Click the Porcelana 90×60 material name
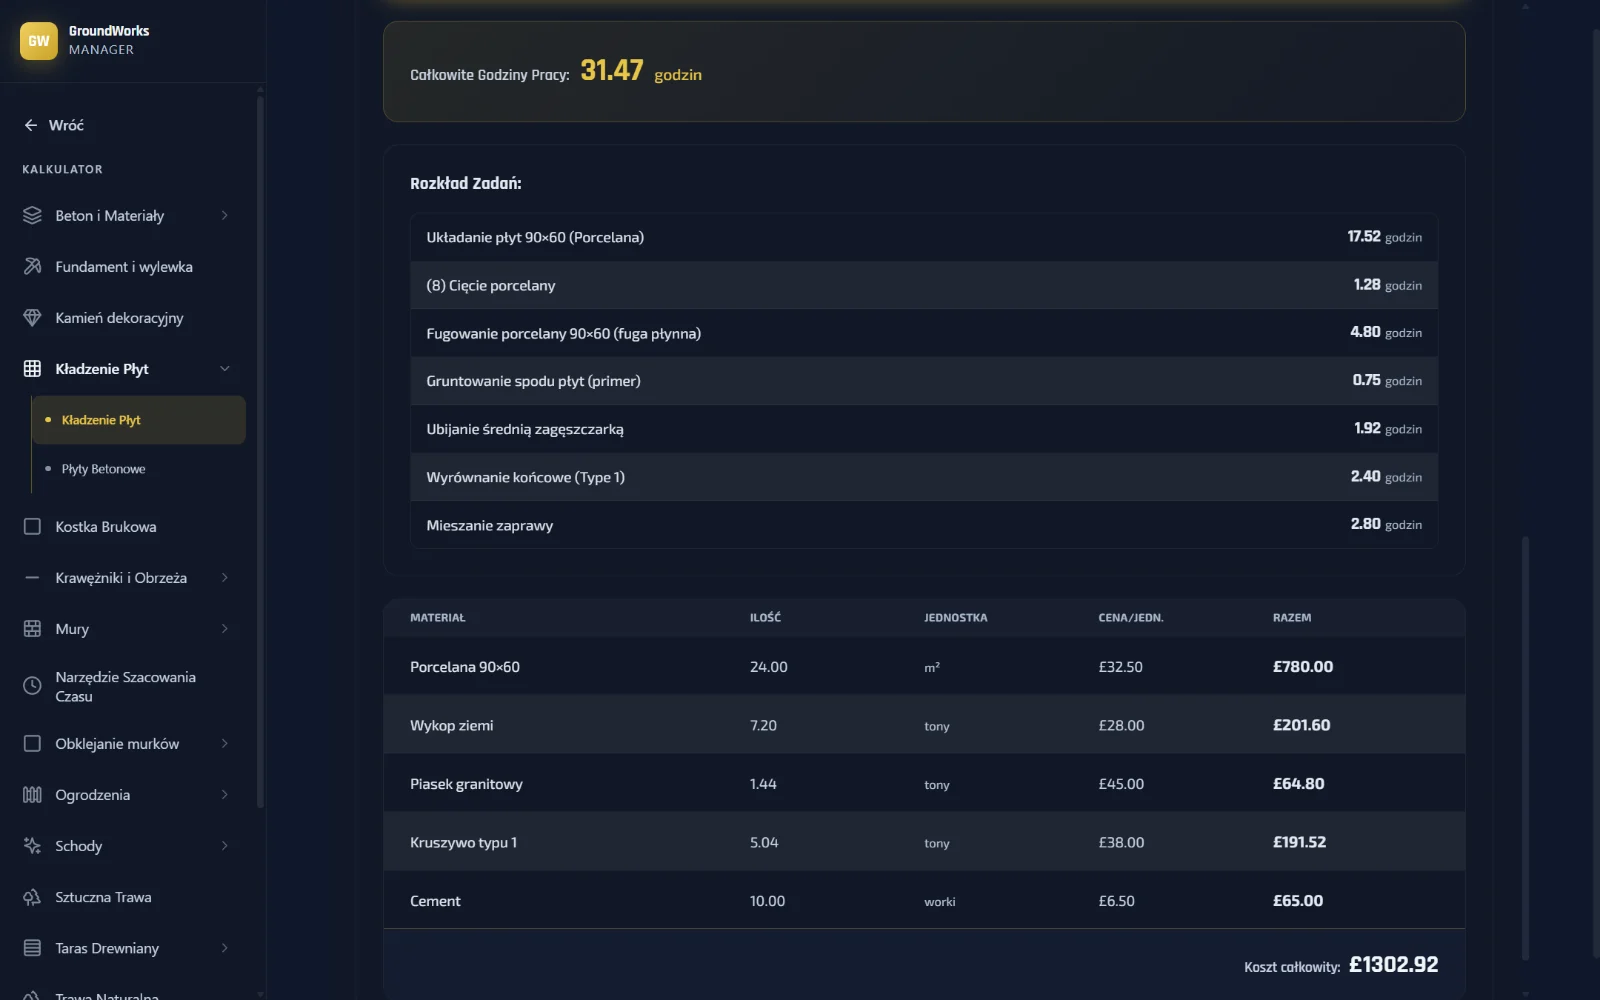The height and width of the screenshot is (1000, 1600). tap(465, 667)
